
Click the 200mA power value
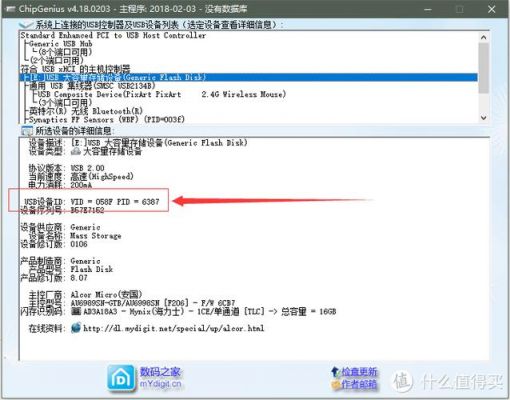click(81, 185)
